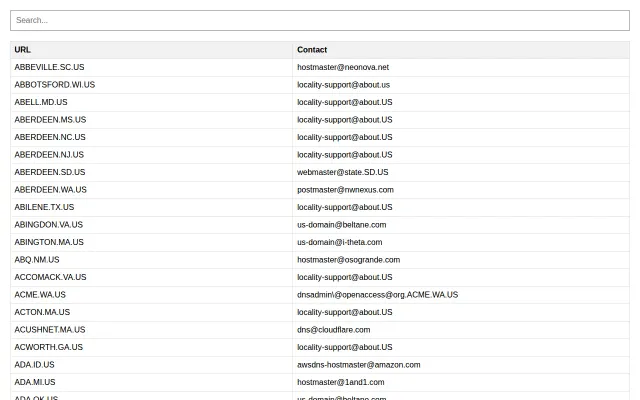Click the Contact column header
Viewport: 640px width, 400px height.
461,50
